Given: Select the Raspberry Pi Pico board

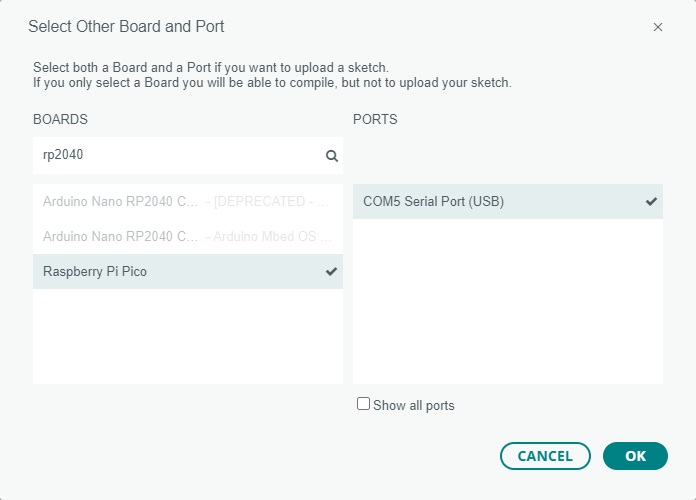Looking at the screenshot, I should (95, 271).
